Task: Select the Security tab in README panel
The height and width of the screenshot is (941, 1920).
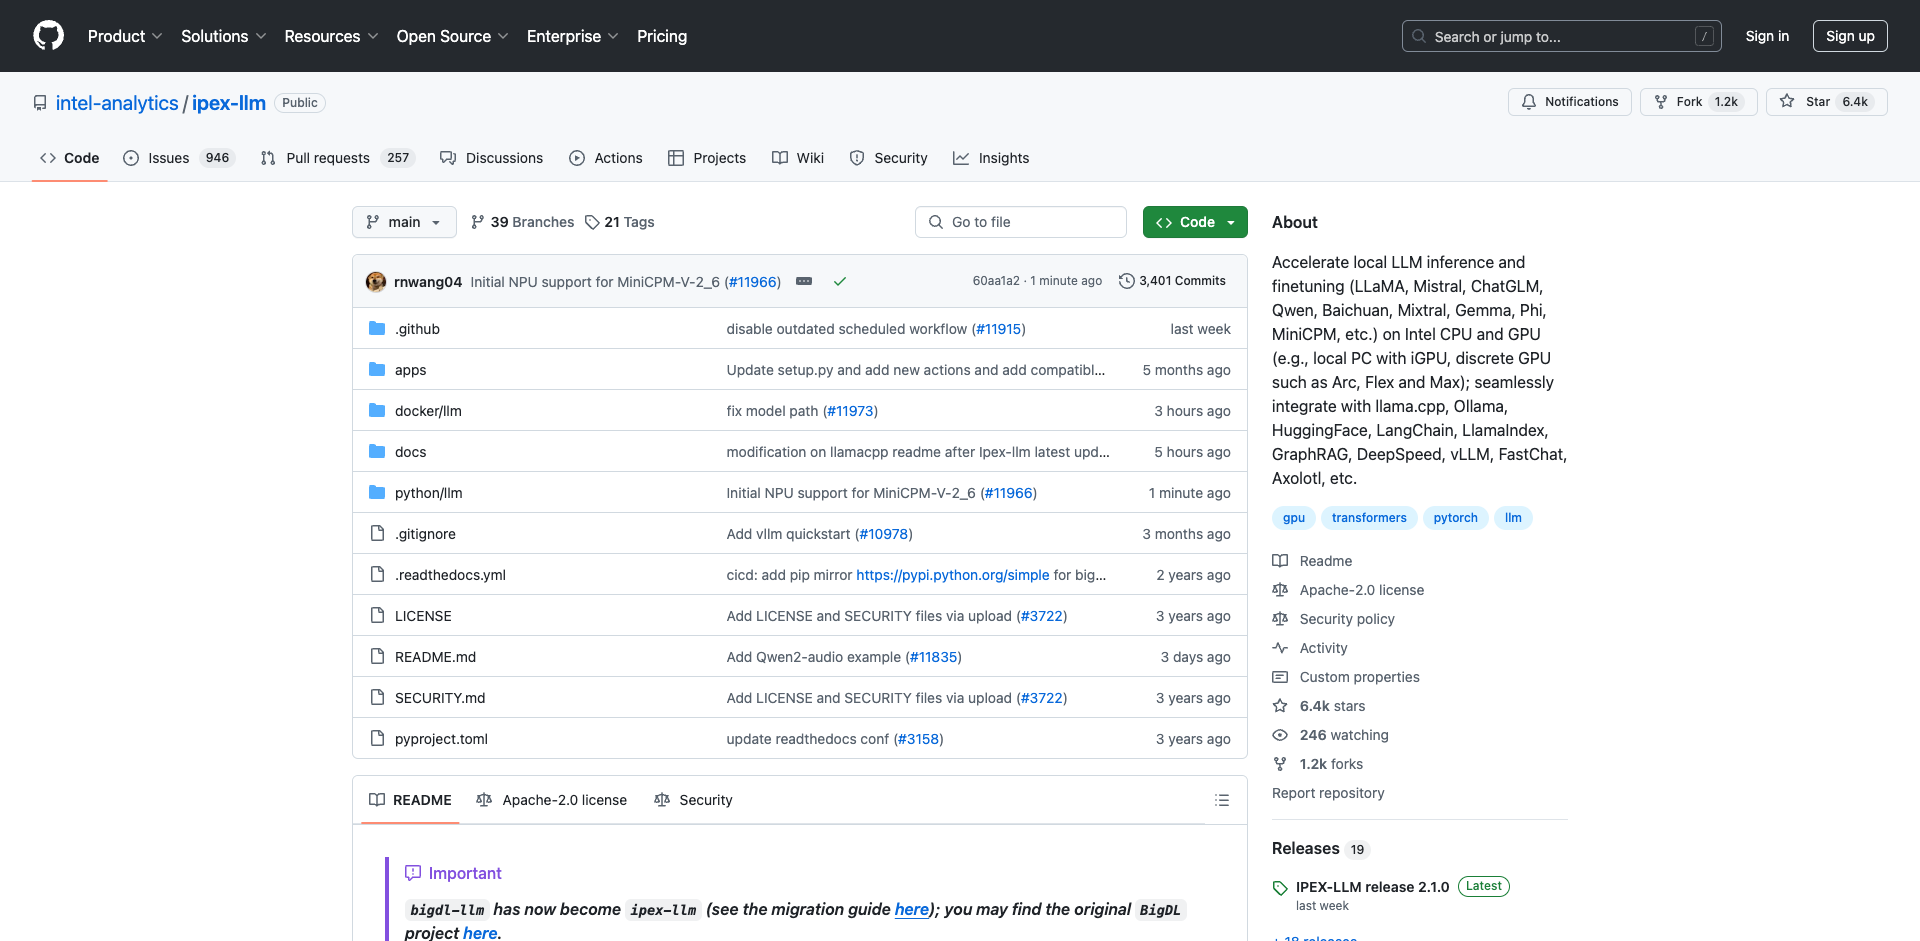Action: point(693,800)
